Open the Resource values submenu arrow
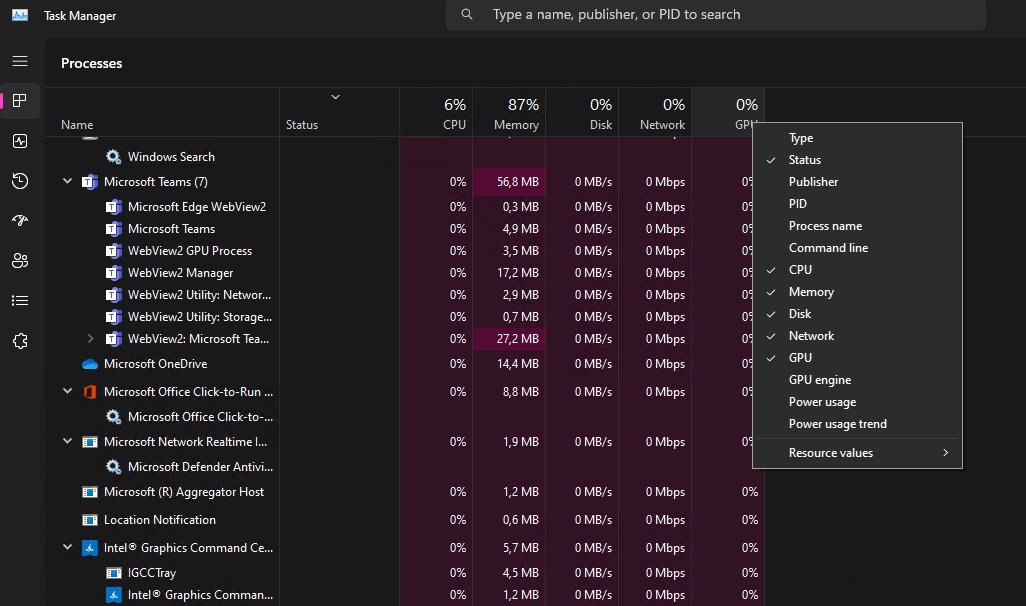This screenshot has height=606, width=1026. coord(946,453)
